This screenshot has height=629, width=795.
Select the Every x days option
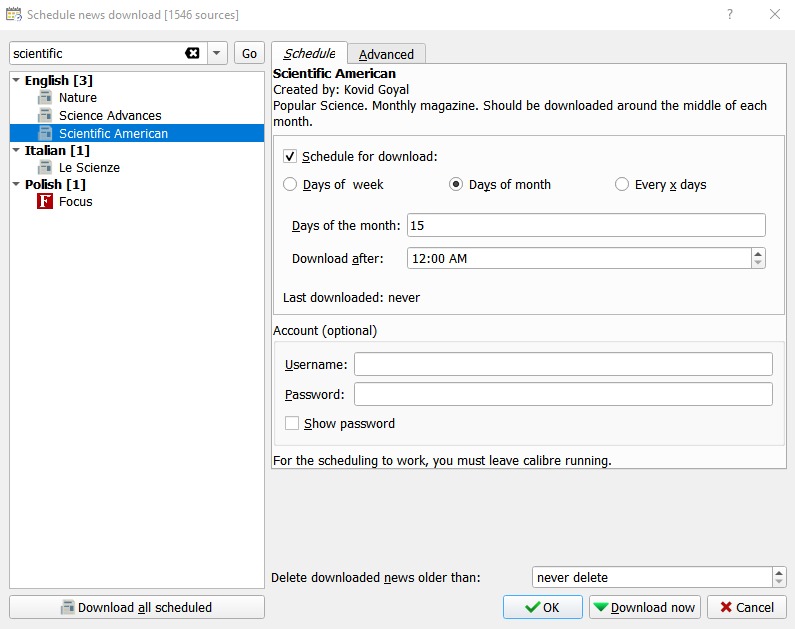[x=622, y=184]
